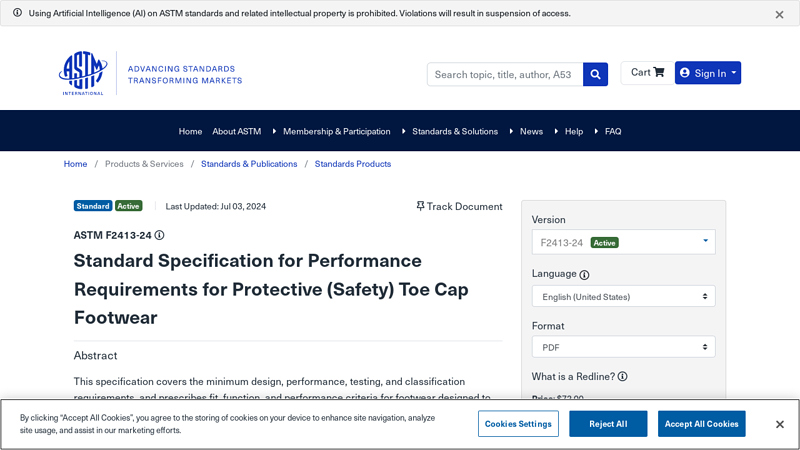The height and width of the screenshot is (450, 800).
Task: Open Standards & Solutions menu
Action: click(x=454, y=131)
